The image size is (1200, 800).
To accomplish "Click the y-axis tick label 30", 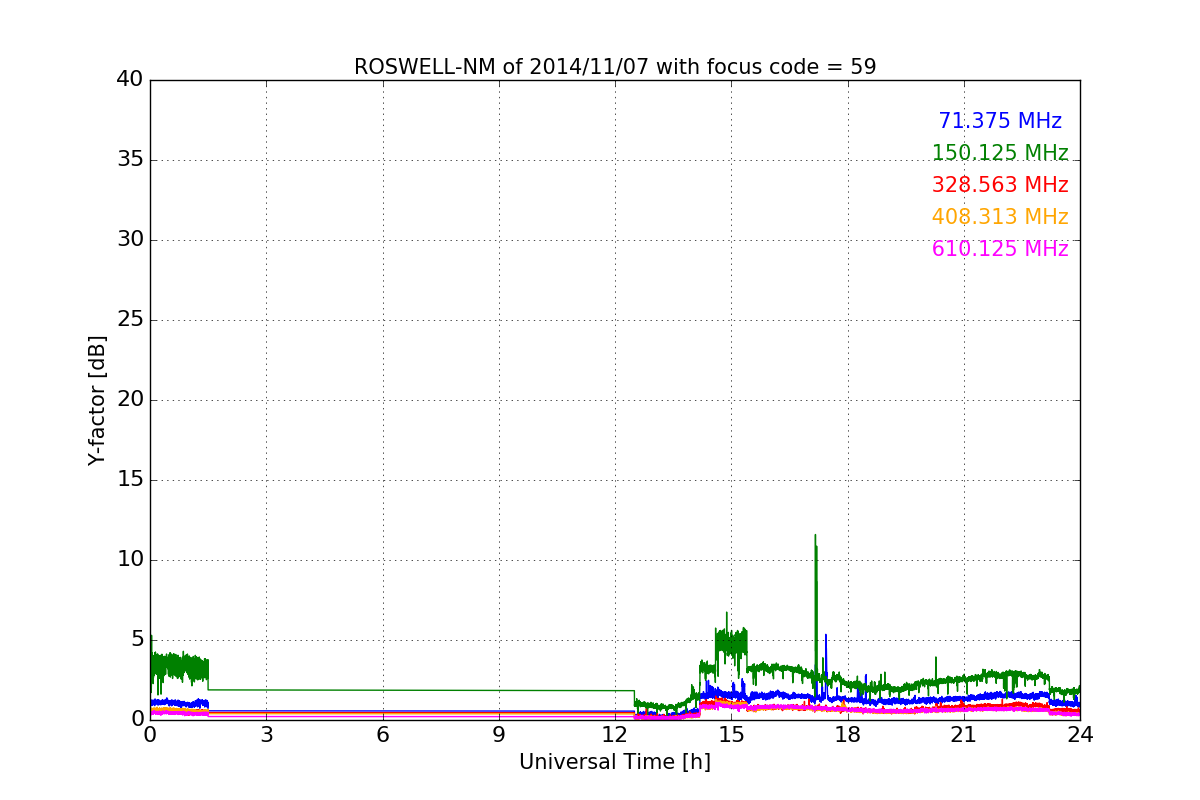I will tap(130, 239).
